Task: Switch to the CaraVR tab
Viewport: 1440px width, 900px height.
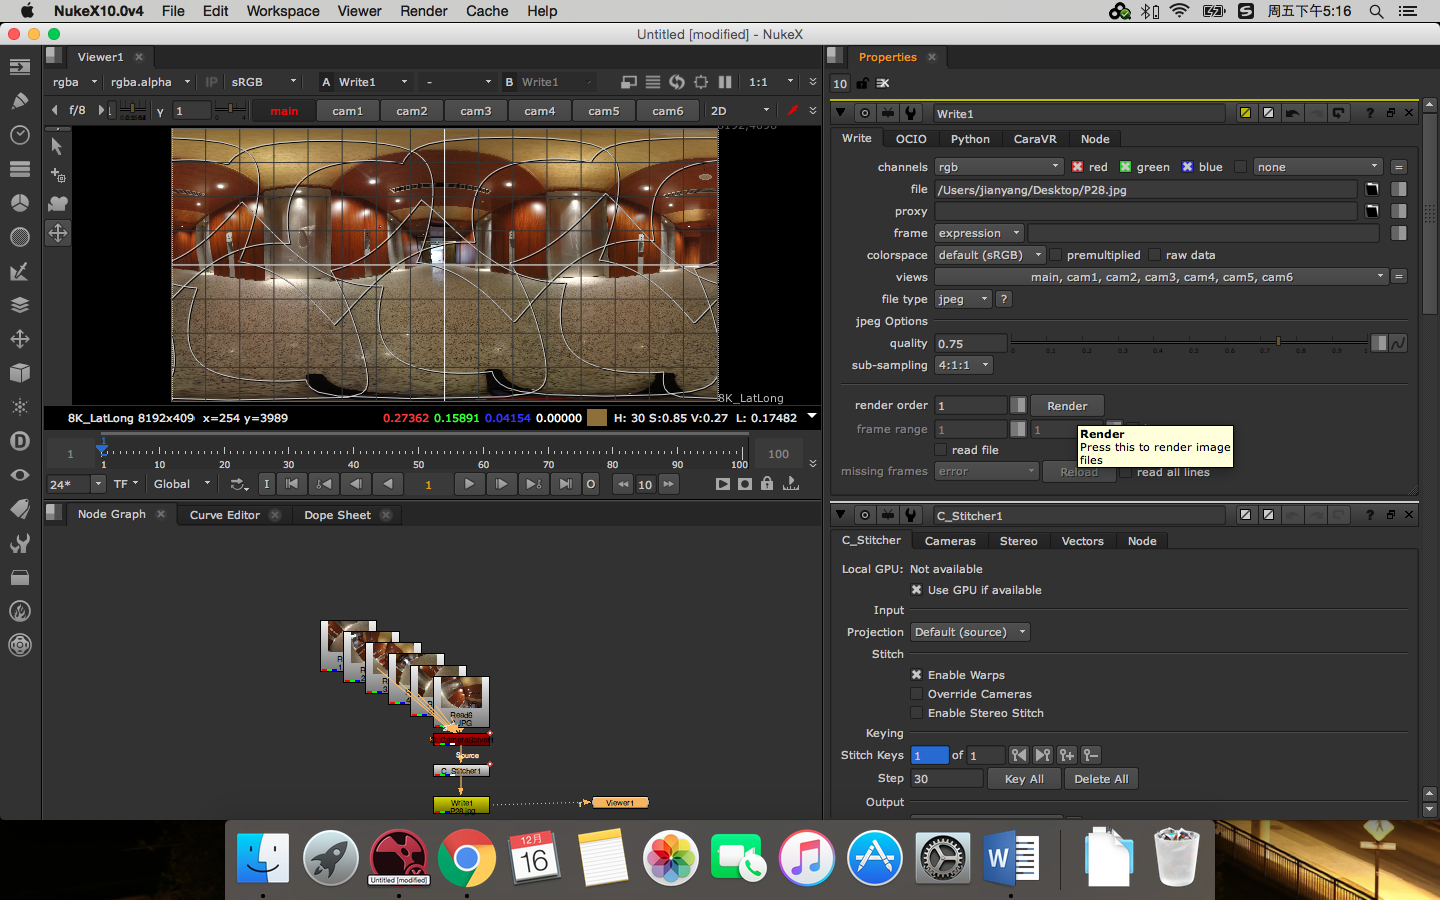Action: (x=1034, y=139)
